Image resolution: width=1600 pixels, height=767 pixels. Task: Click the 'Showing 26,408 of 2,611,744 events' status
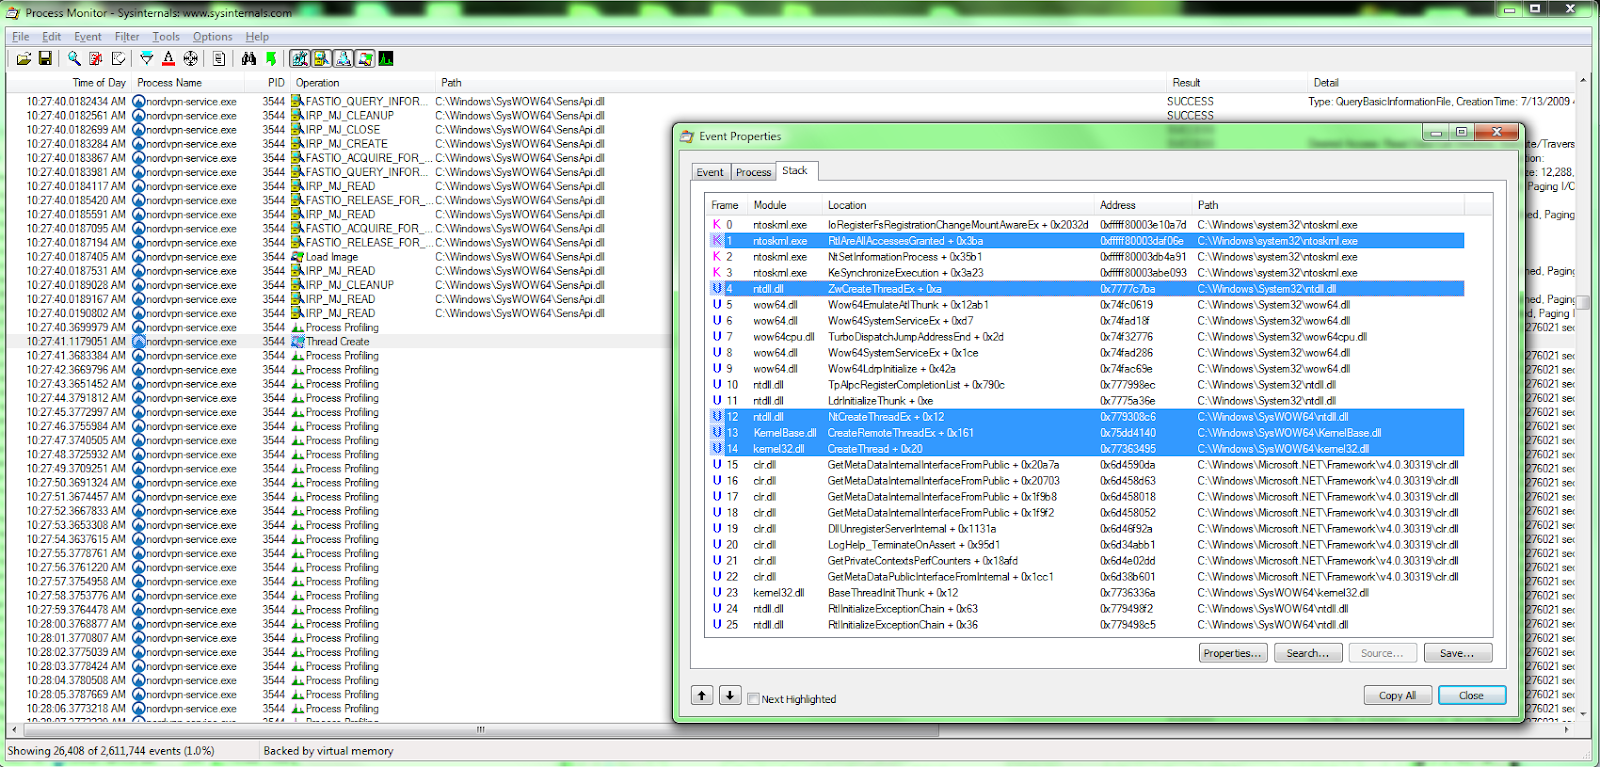tap(111, 751)
